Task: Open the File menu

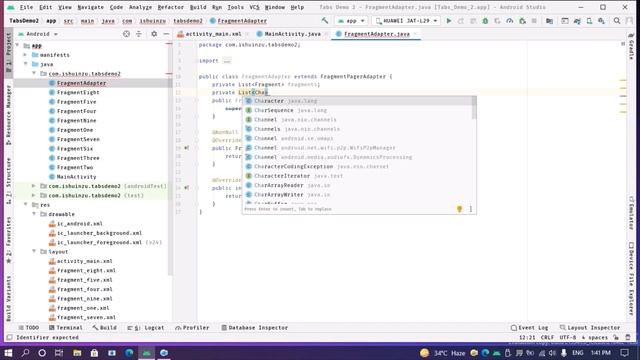Action: point(26,7)
